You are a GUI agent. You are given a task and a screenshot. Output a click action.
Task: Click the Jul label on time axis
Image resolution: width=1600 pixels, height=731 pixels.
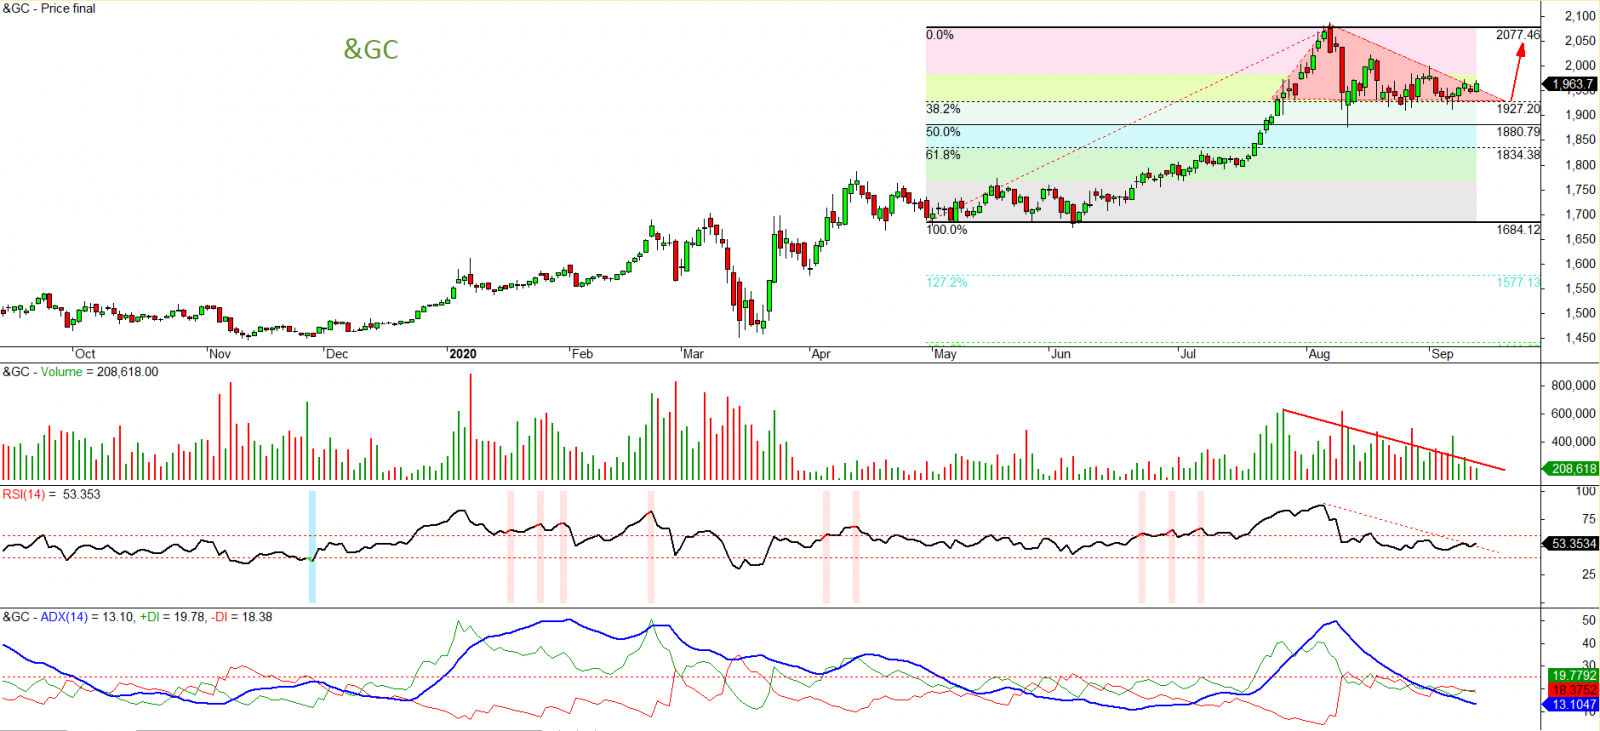[1188, 354]
